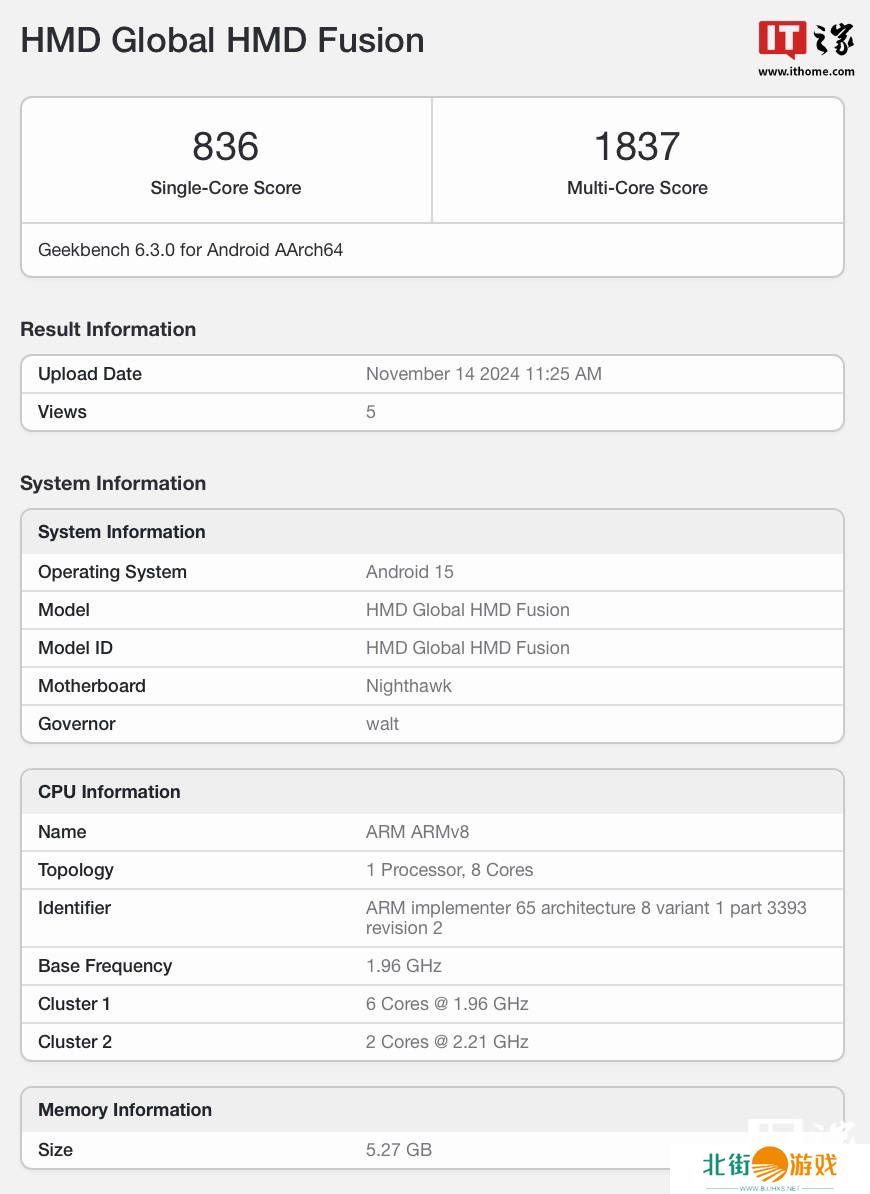This screenshot has height=1194, width=870.
Task: Click the Memory Information table header
Action: [125, 1110]
